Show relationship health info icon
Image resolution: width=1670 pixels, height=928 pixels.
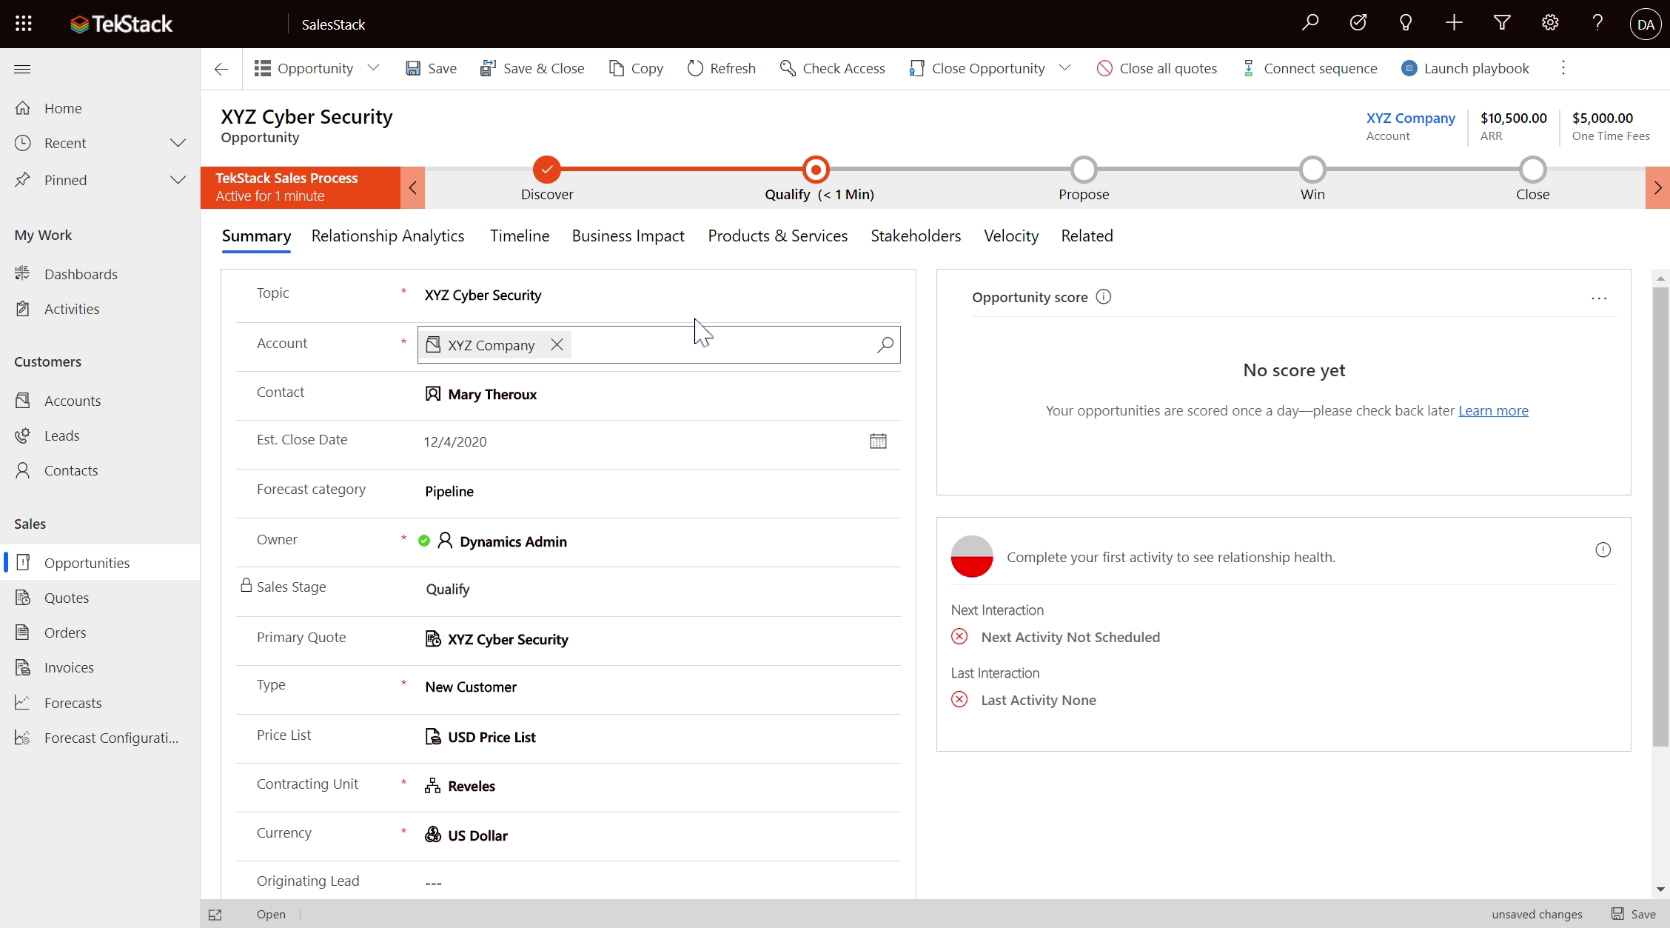(1603, 550)
